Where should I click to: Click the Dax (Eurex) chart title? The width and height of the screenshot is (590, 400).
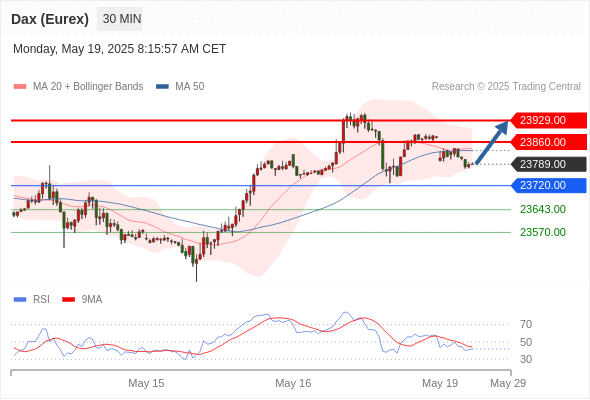(x=50, y=19)
